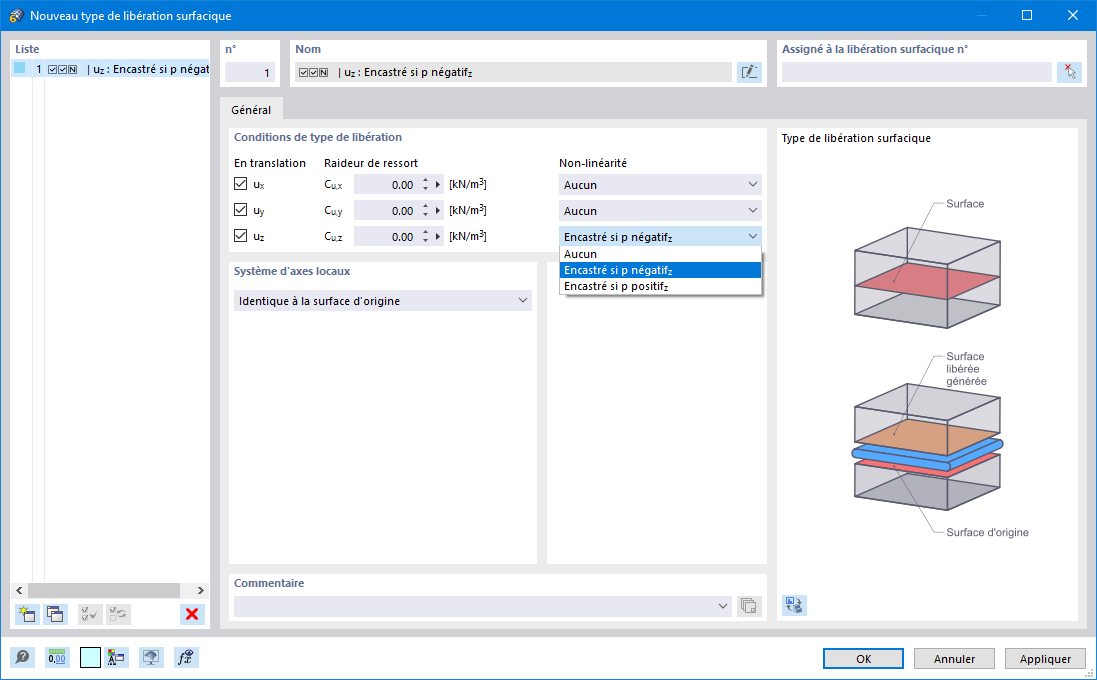Click the Cu,z spinner arrows
Viewport: 1097px width, 680px height.
point(425,236)
